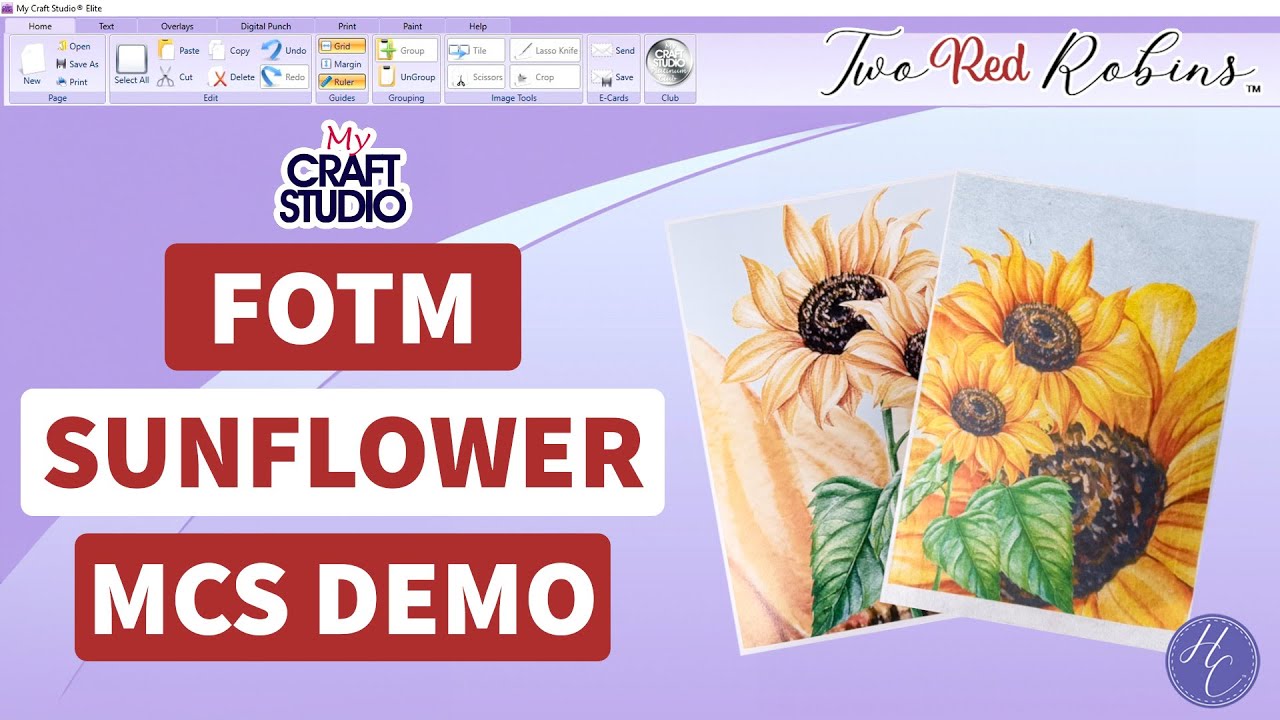The height and width of the screenshot is (720, 1280).
Task: Send an E-Card
Action: tap(614, 50)
